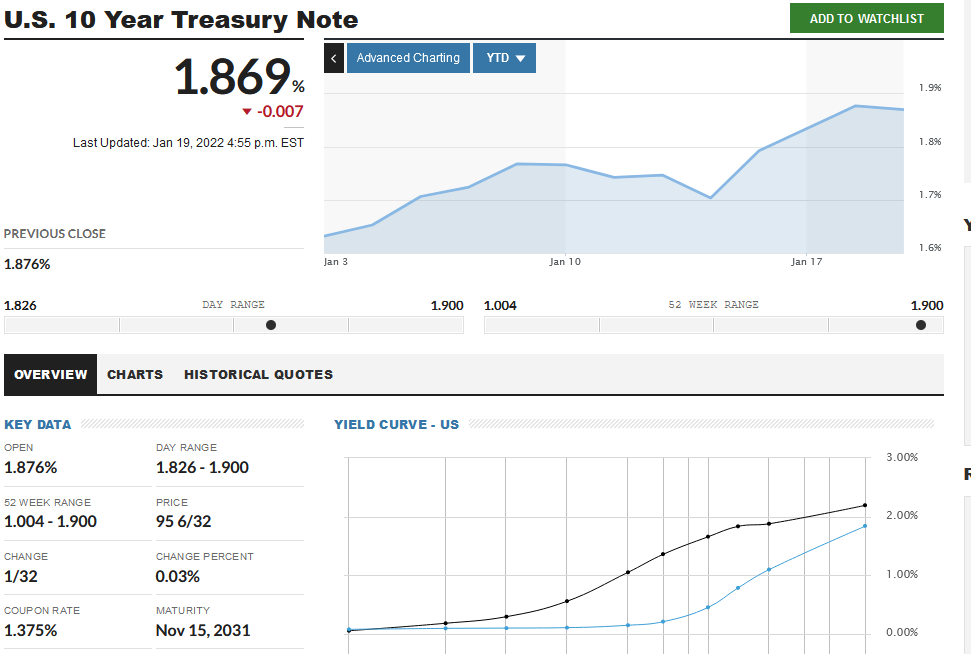Click the last blue point on yield curve
This screenshot has height=654, width=971.
point(865,526)
